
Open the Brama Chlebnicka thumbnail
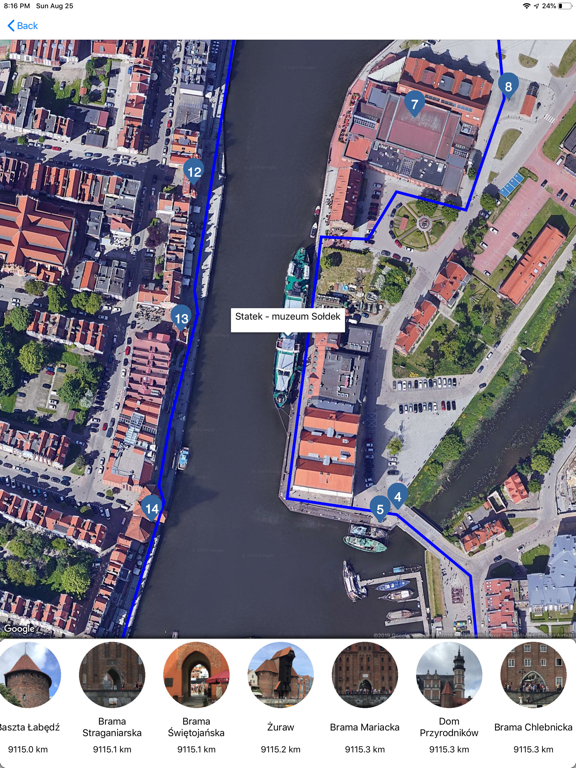click(x=533, y=675)
